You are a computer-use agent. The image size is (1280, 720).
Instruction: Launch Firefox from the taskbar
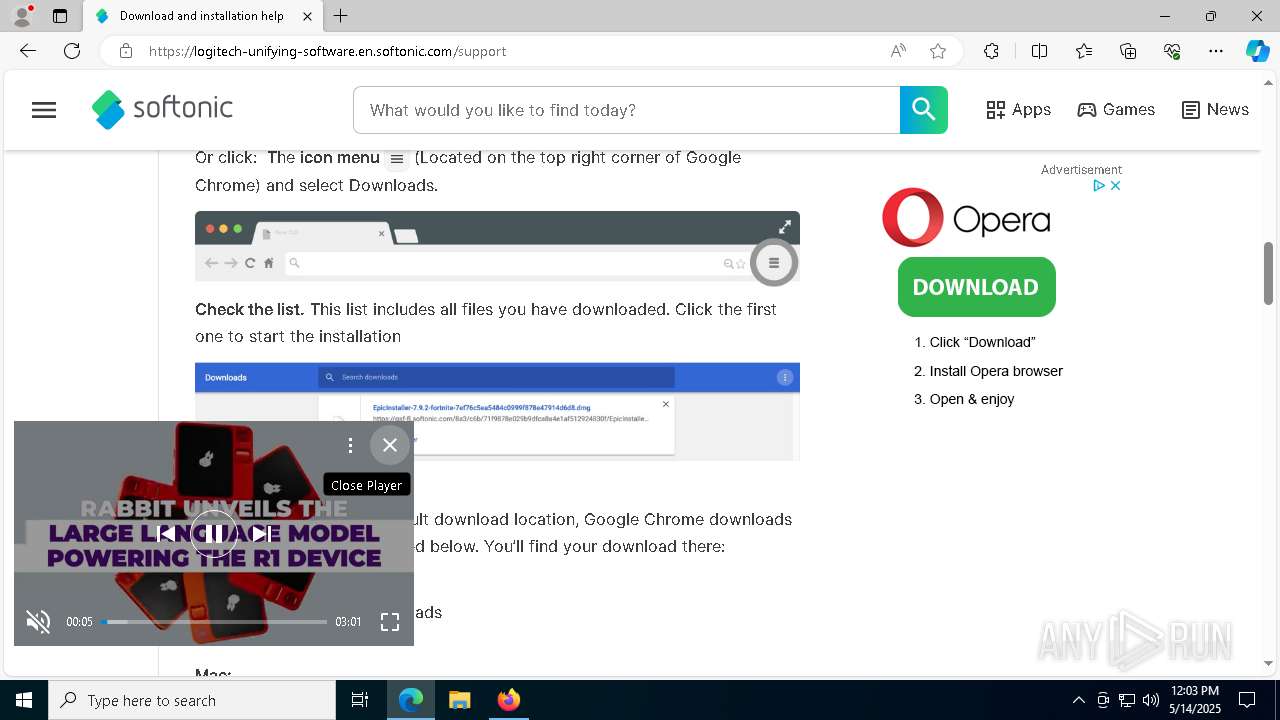[x=508, y=700]
